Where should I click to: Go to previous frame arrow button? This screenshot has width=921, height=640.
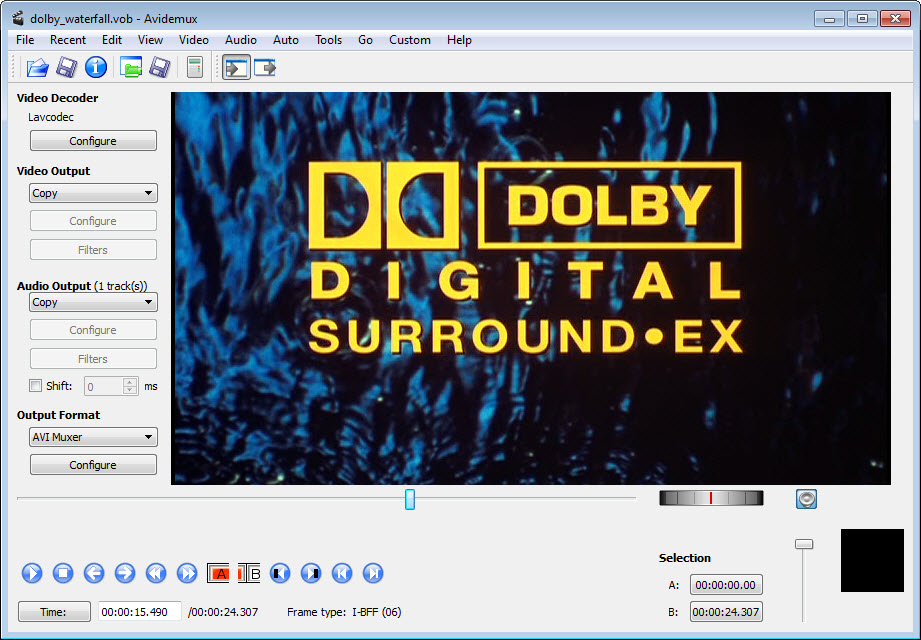pos(94,573)
